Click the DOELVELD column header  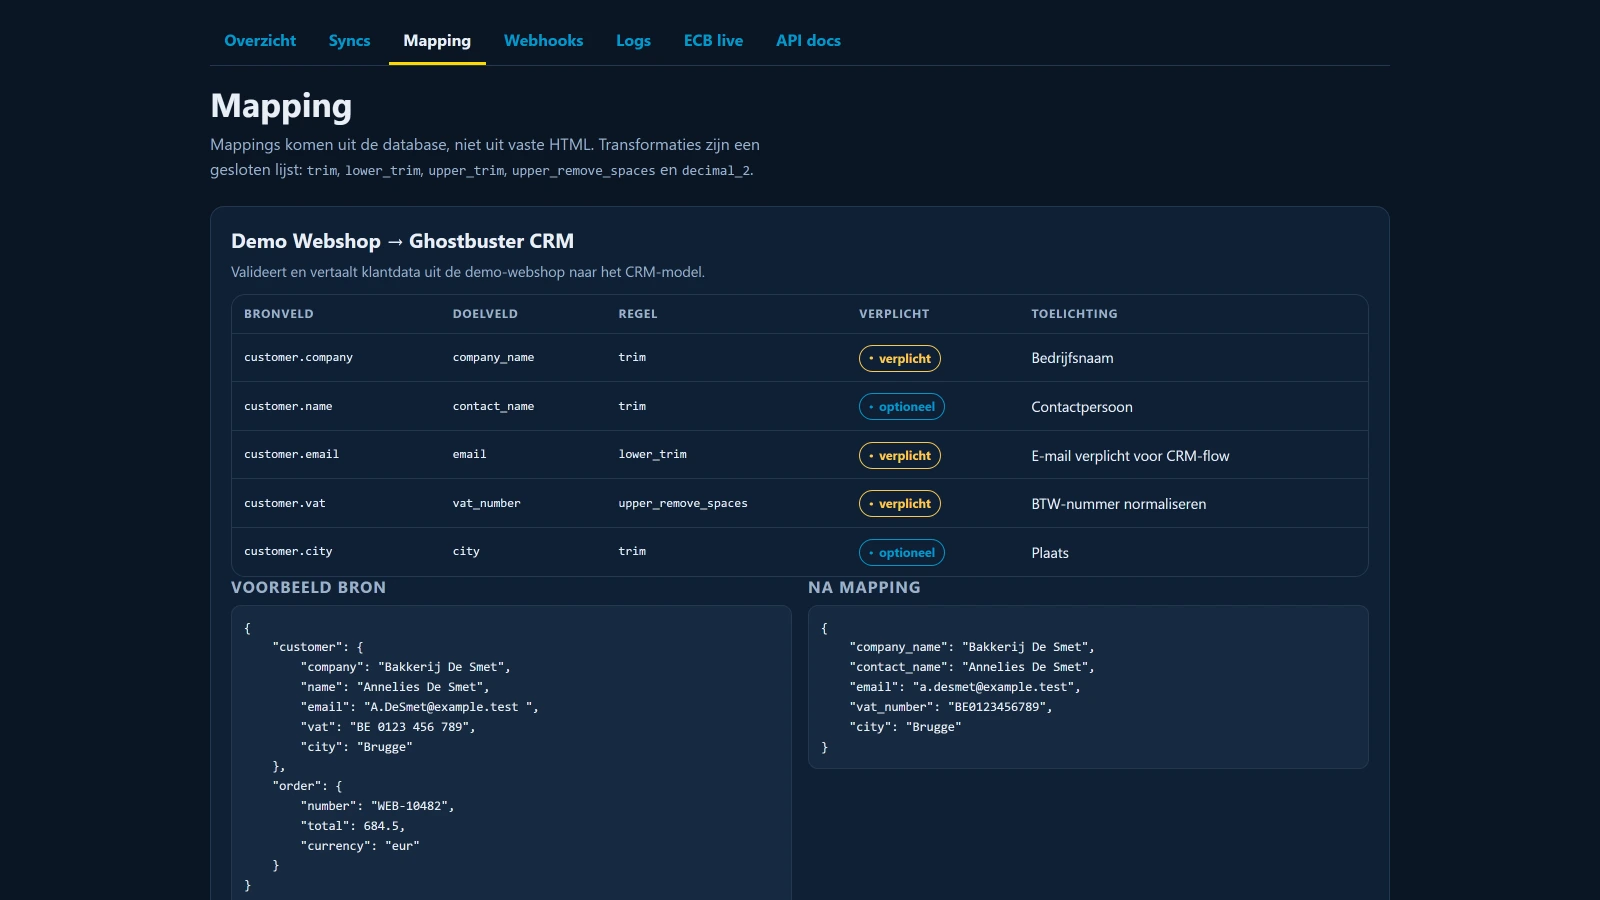click(485, 314)
